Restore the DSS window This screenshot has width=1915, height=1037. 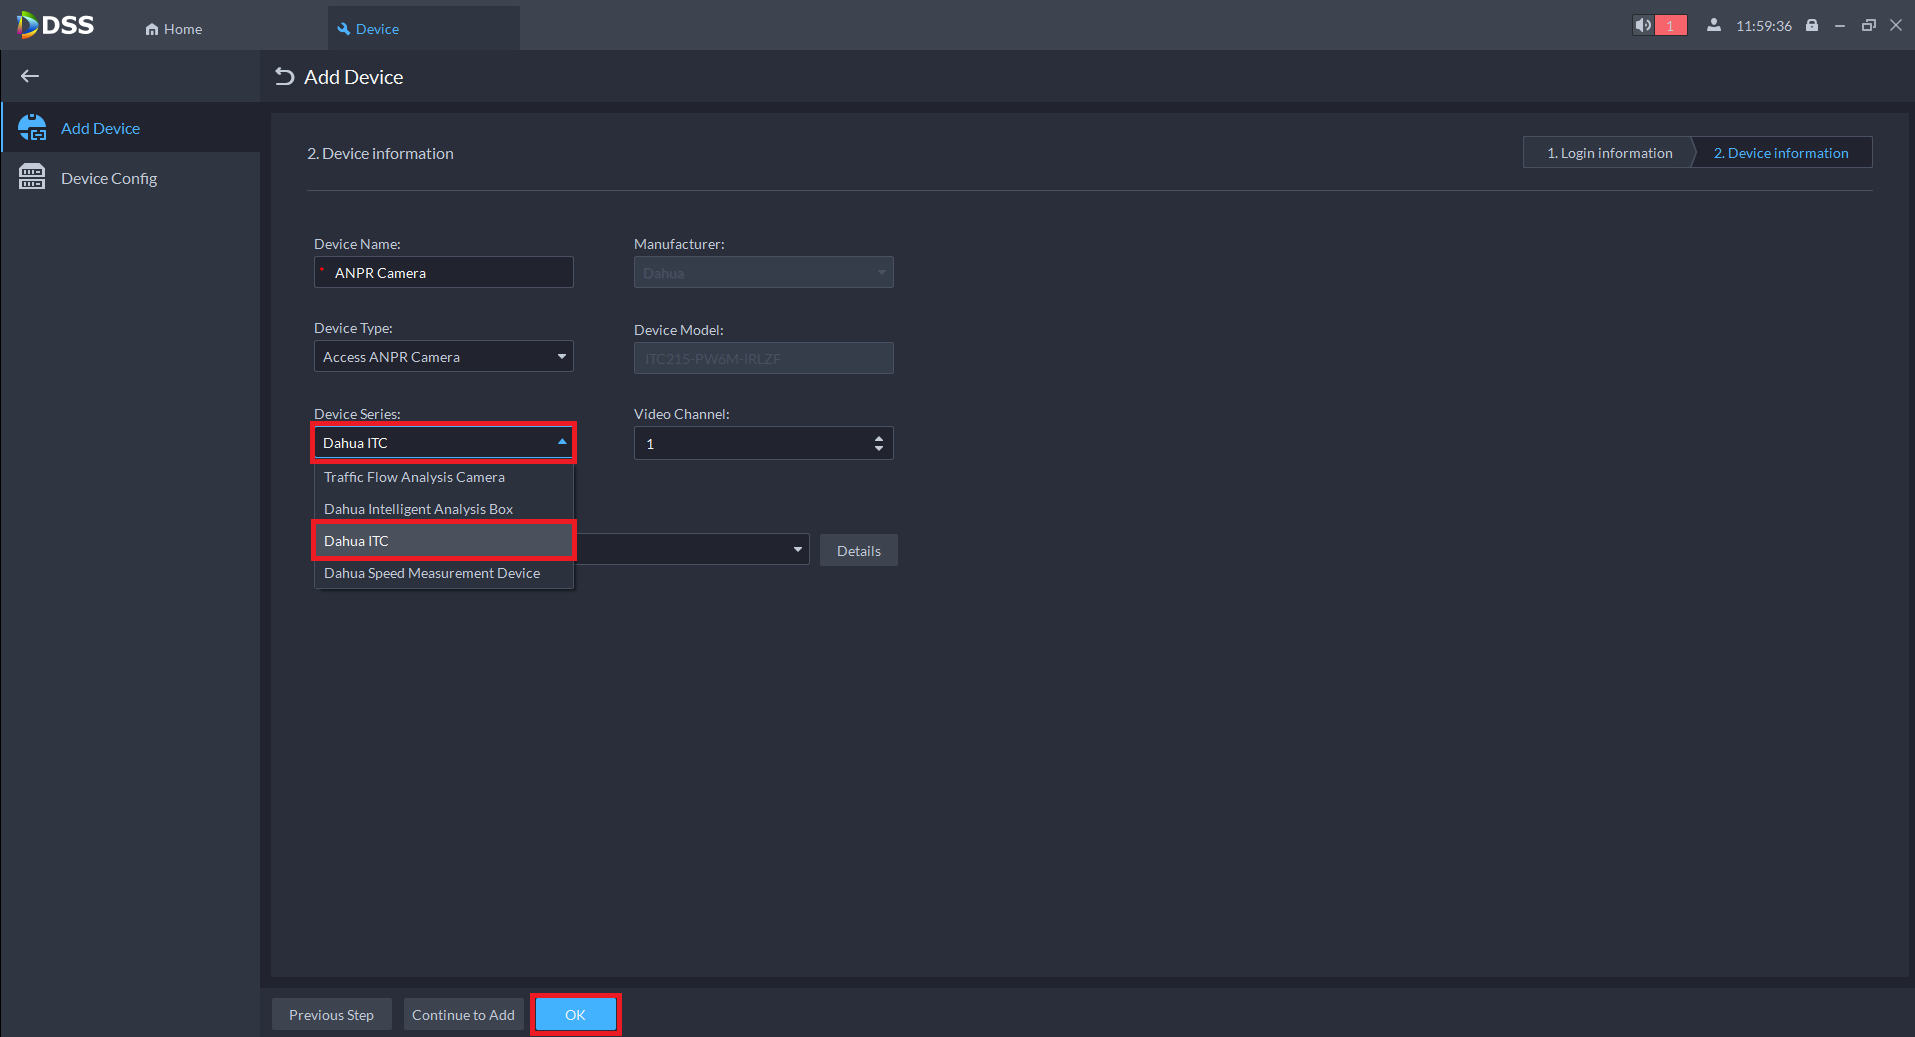(1868, 25)
